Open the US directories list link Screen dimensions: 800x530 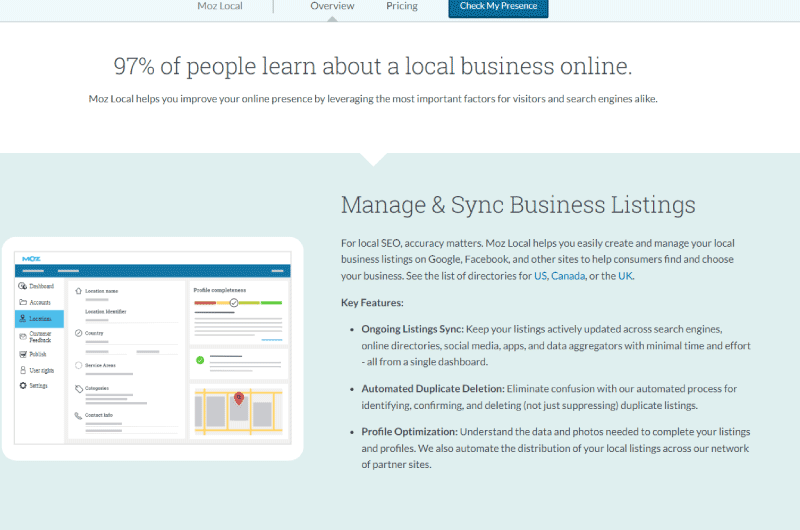tap(540, 276)
